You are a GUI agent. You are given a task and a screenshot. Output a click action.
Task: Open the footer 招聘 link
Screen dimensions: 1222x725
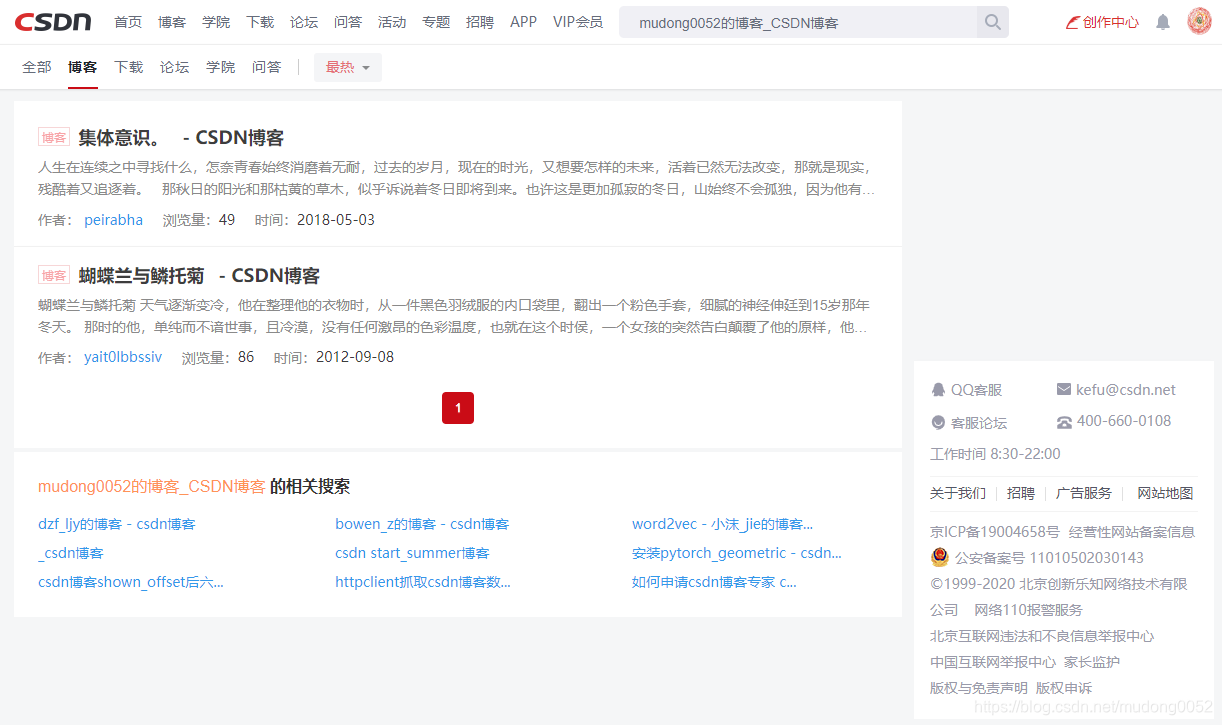point(1021,493)
